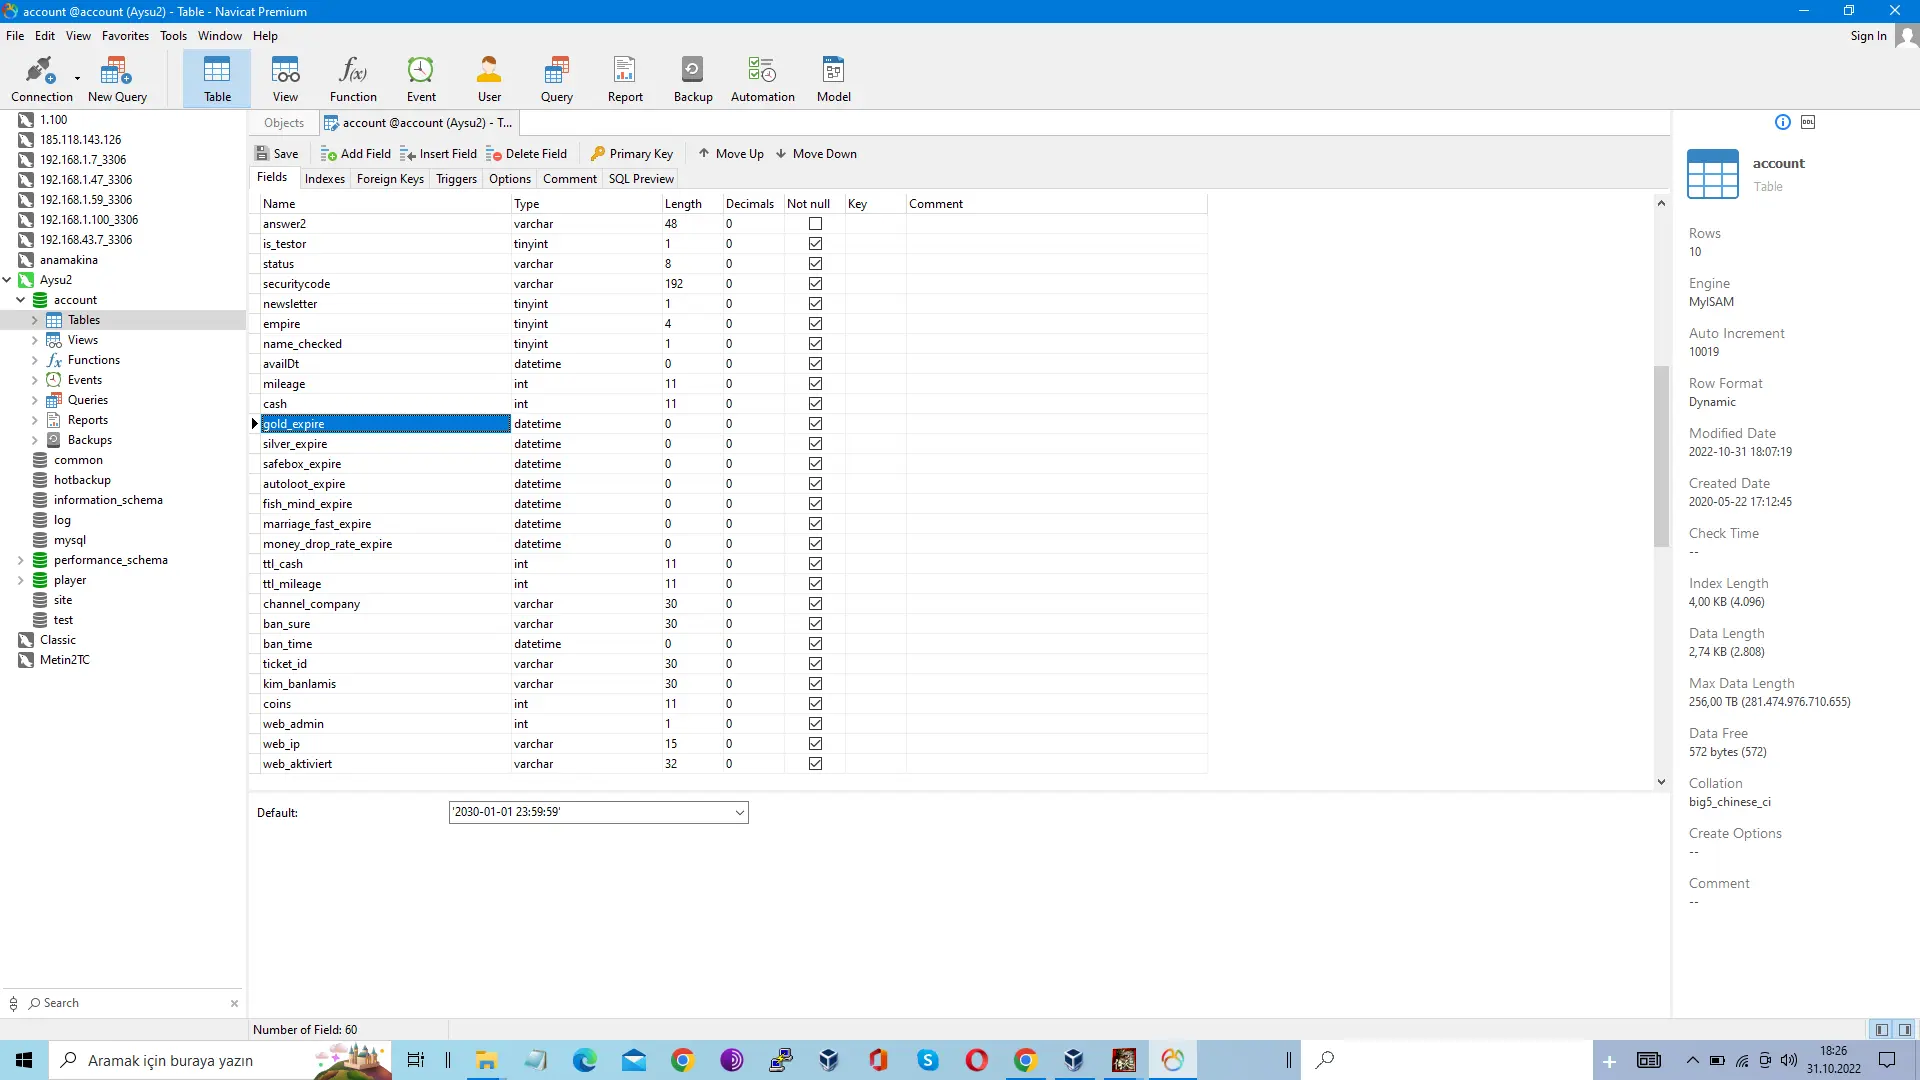Toggle Not null checkbox for web_ip
This screenshot has width=1920, height=1080.
click(815, 744)
